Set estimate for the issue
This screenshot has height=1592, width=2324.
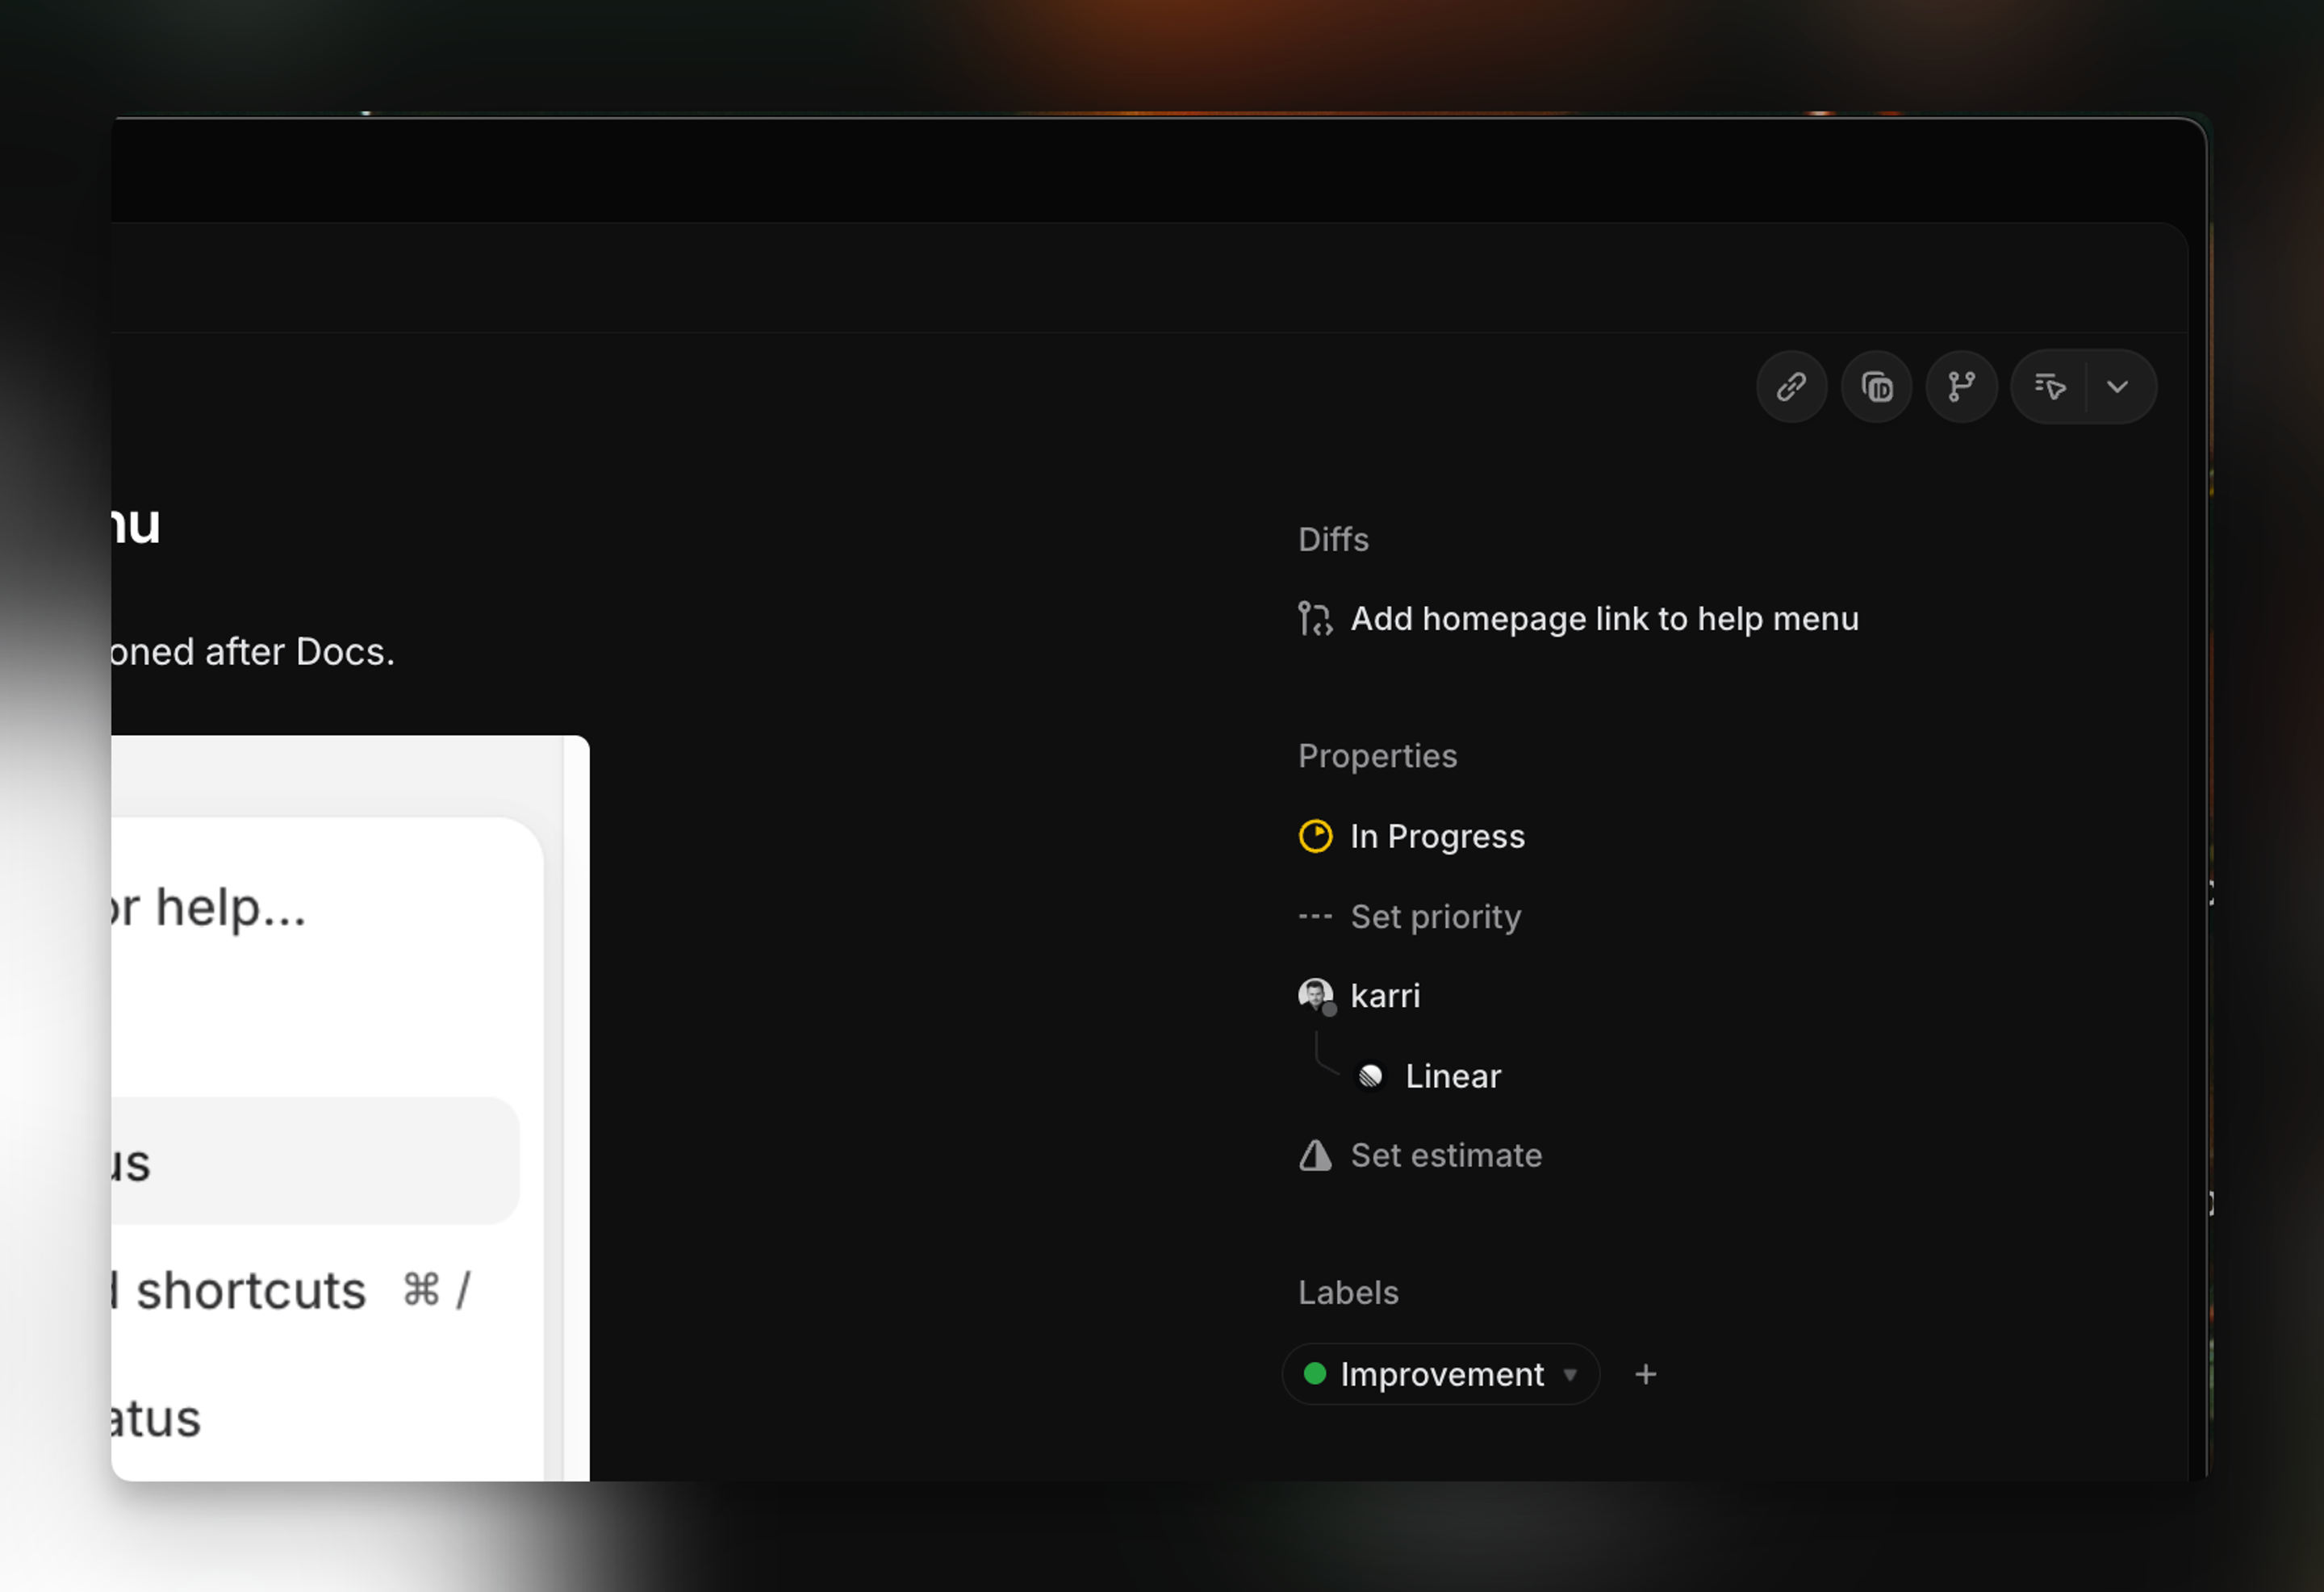click(x=1446, y=1156)
